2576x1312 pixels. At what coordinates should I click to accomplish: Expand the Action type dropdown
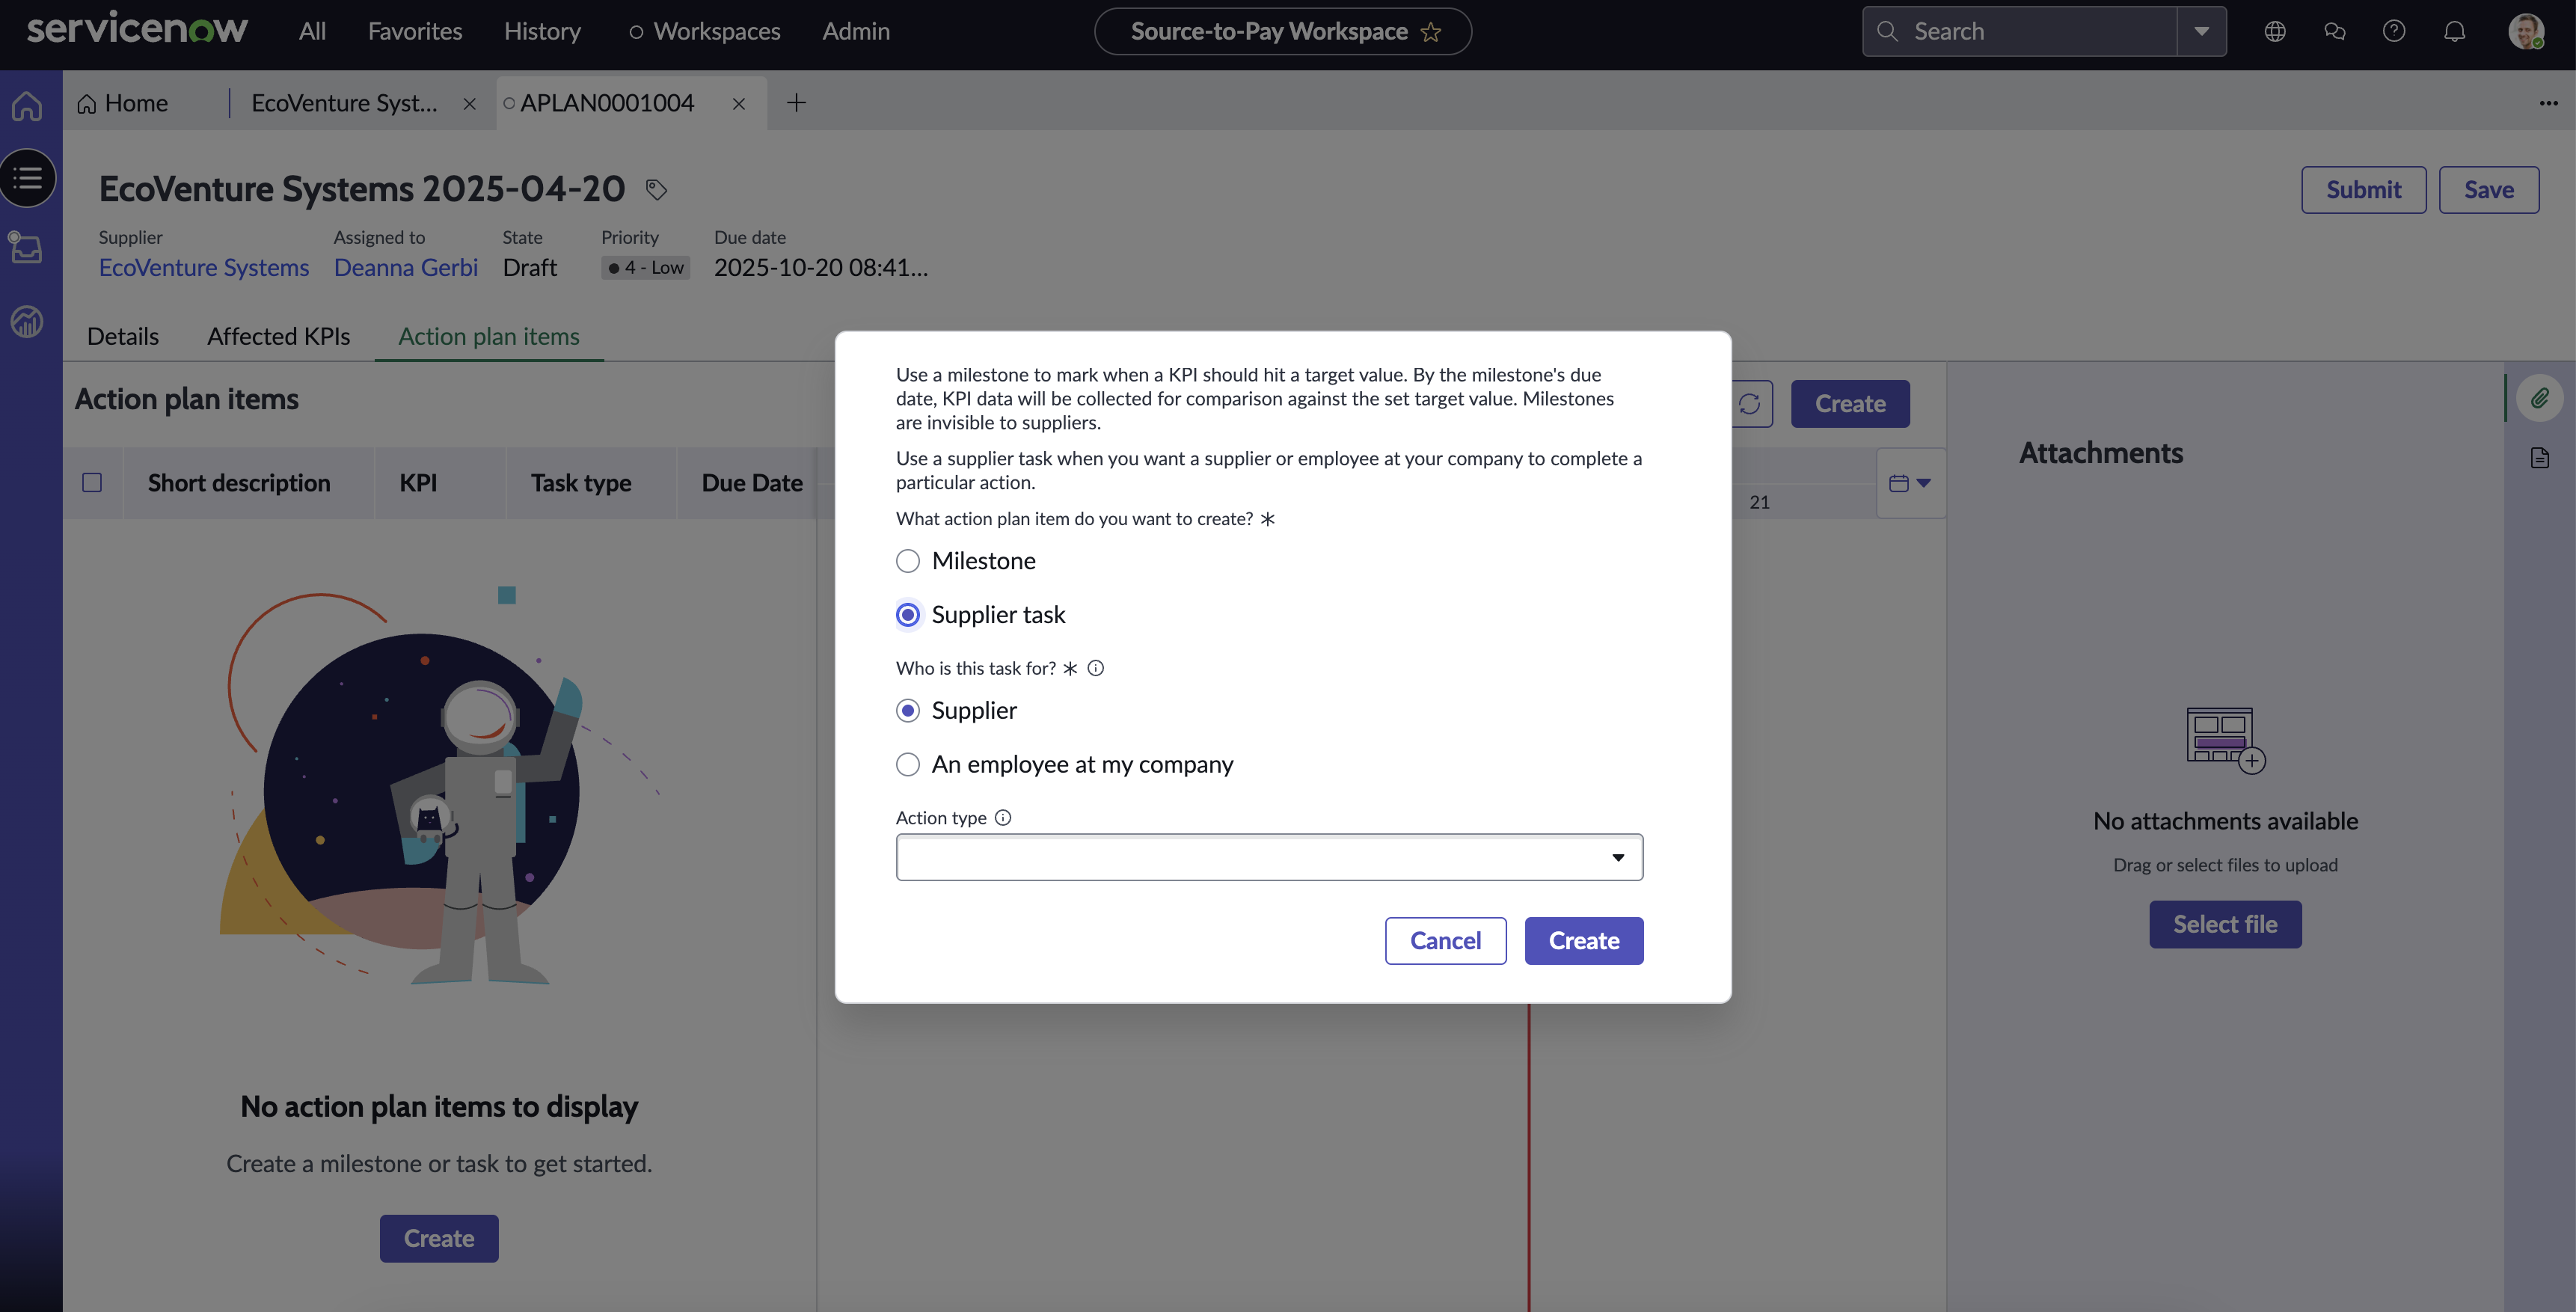pos(1269,857)
